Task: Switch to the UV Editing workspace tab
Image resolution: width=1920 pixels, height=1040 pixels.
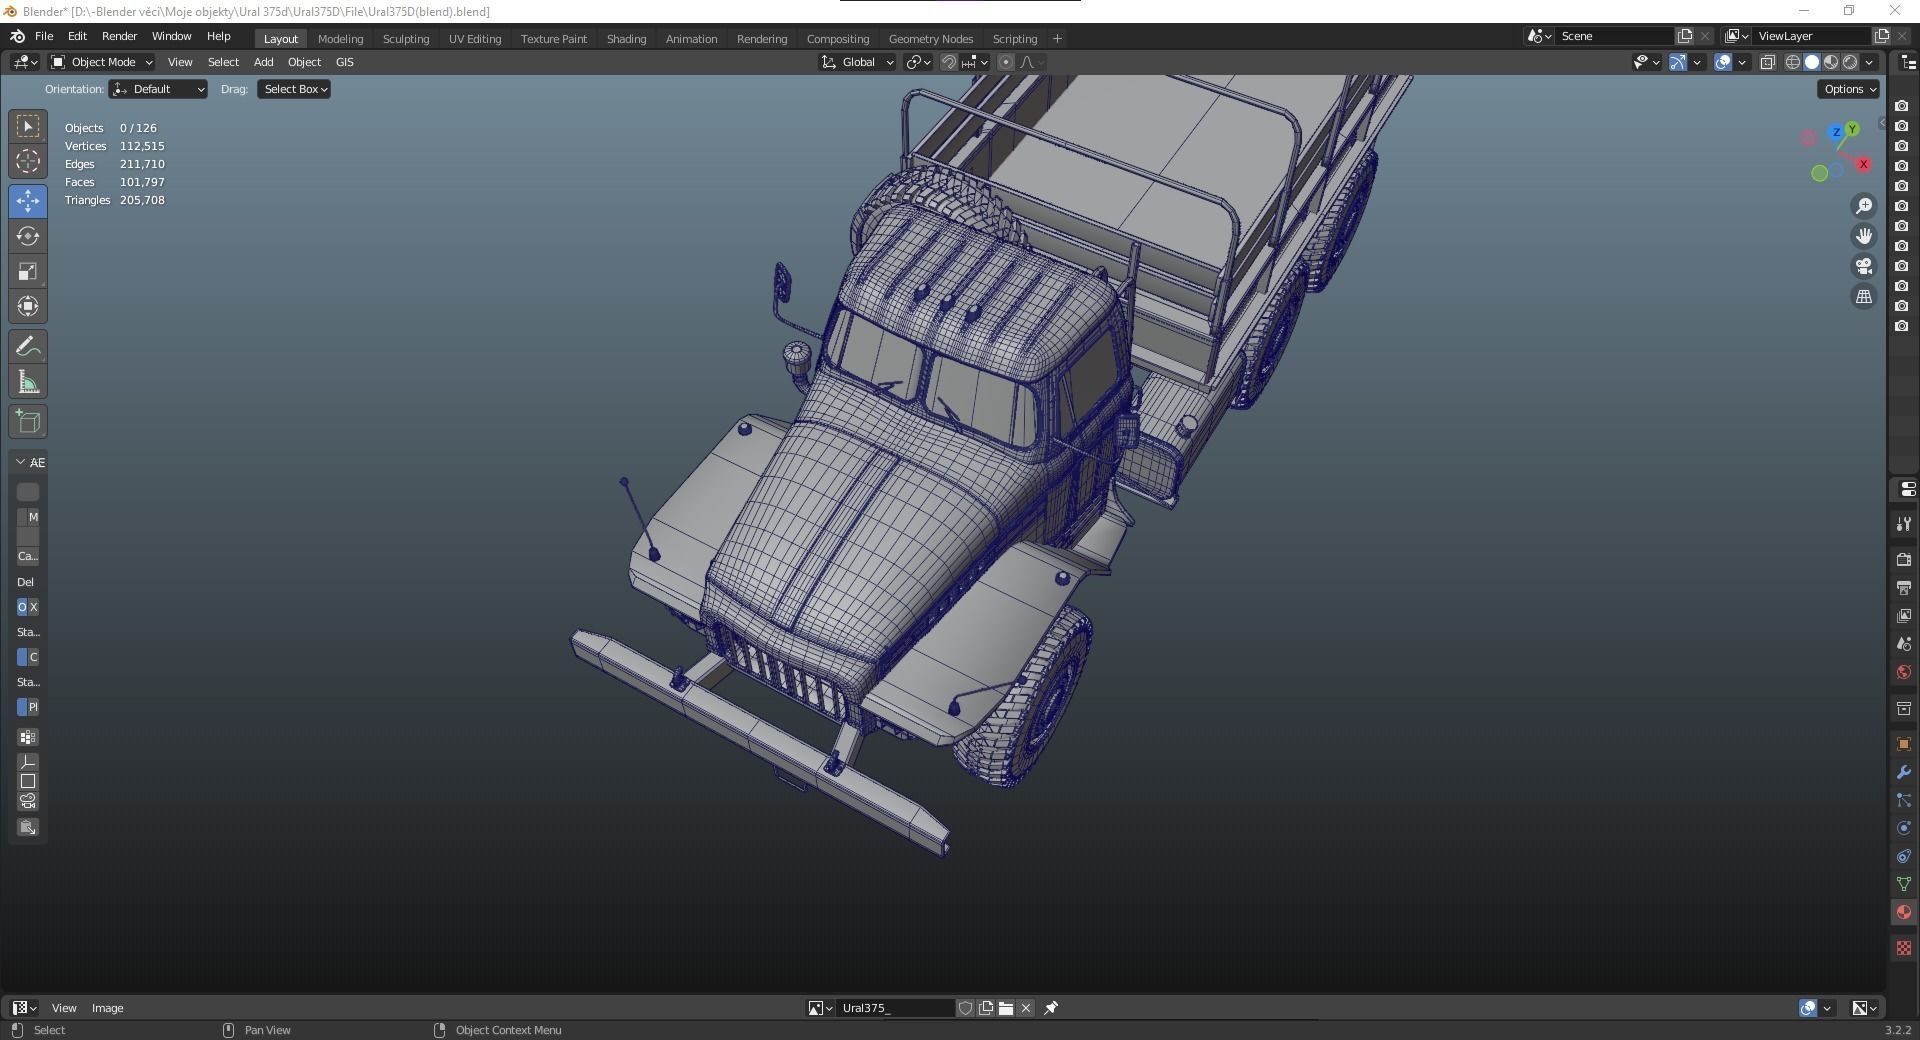Action: pos(475,39)
